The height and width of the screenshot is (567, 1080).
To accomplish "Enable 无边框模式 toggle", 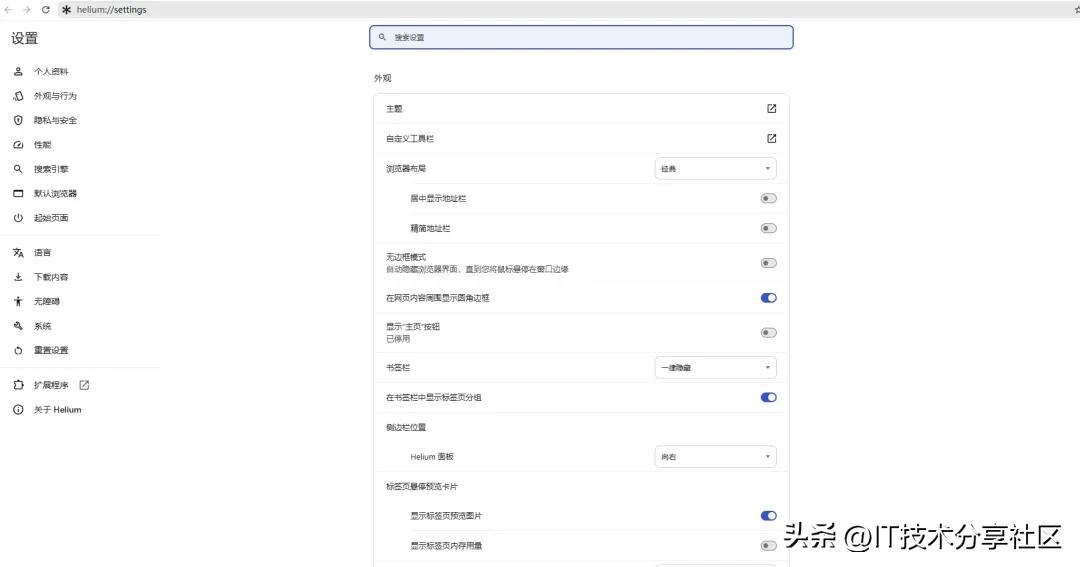I will point(769,263).
